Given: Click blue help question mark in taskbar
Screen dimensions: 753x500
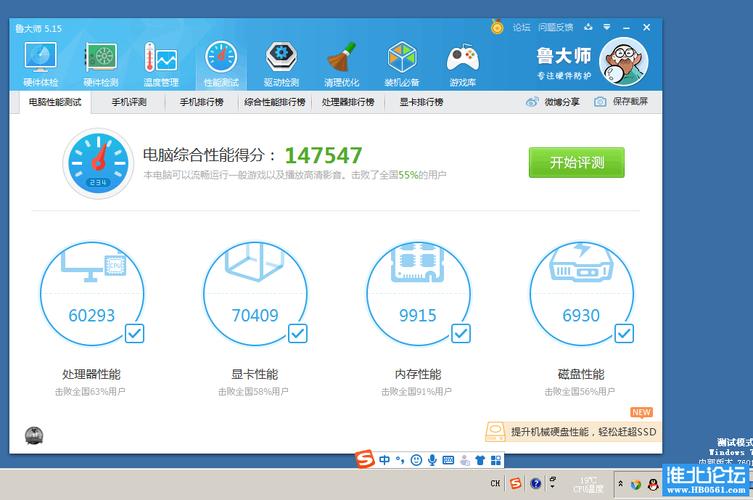Looking at the screenshot, I should coord(536,483).
